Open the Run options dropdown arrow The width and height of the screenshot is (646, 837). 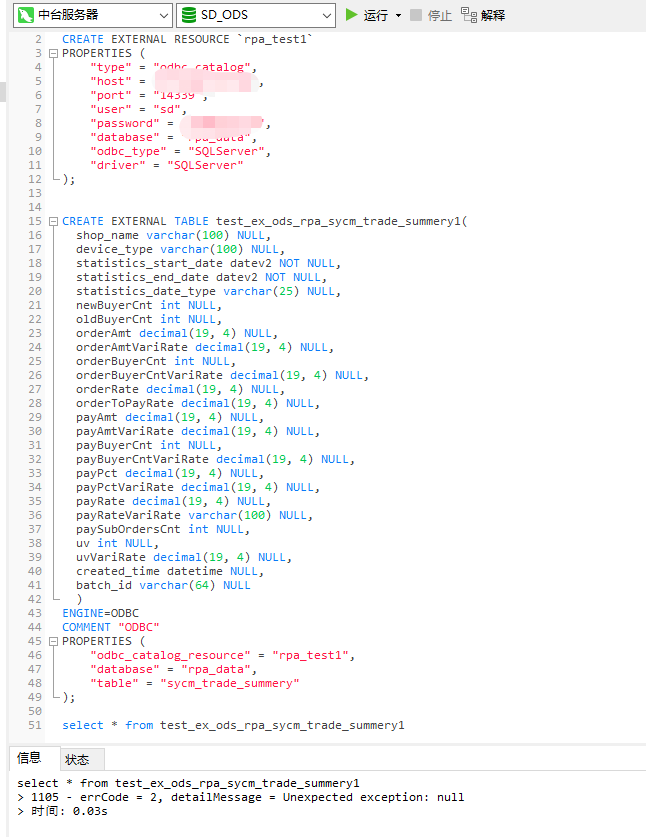(x=398, y=15)
